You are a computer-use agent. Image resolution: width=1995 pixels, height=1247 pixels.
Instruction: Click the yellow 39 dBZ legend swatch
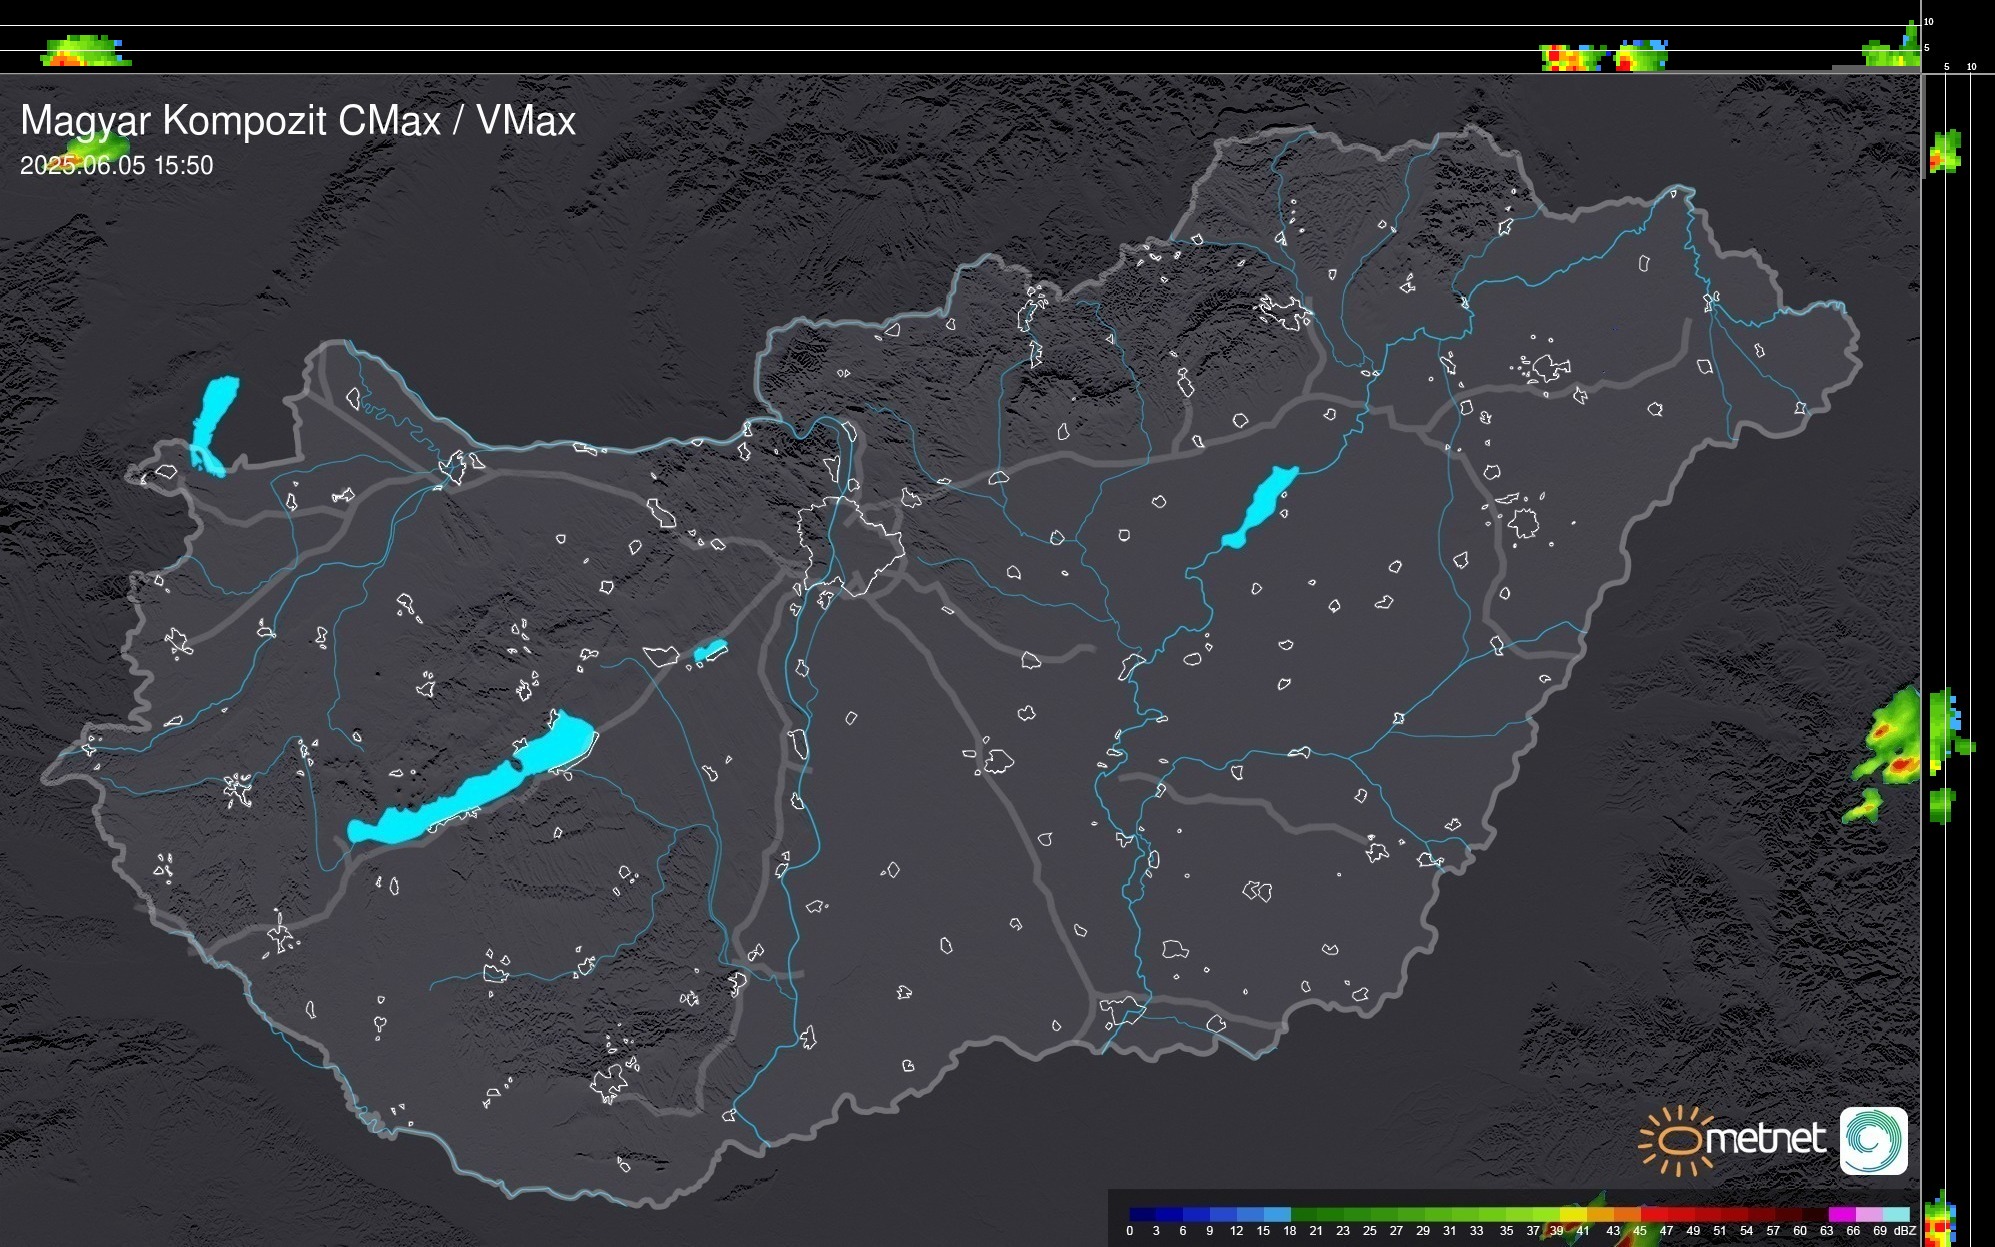pos(1572,1214)
